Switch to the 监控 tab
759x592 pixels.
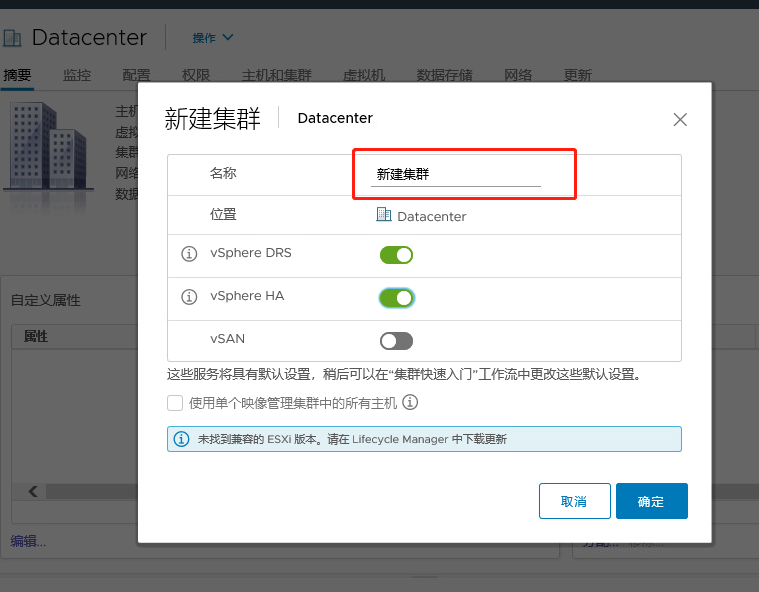(76, 75)
